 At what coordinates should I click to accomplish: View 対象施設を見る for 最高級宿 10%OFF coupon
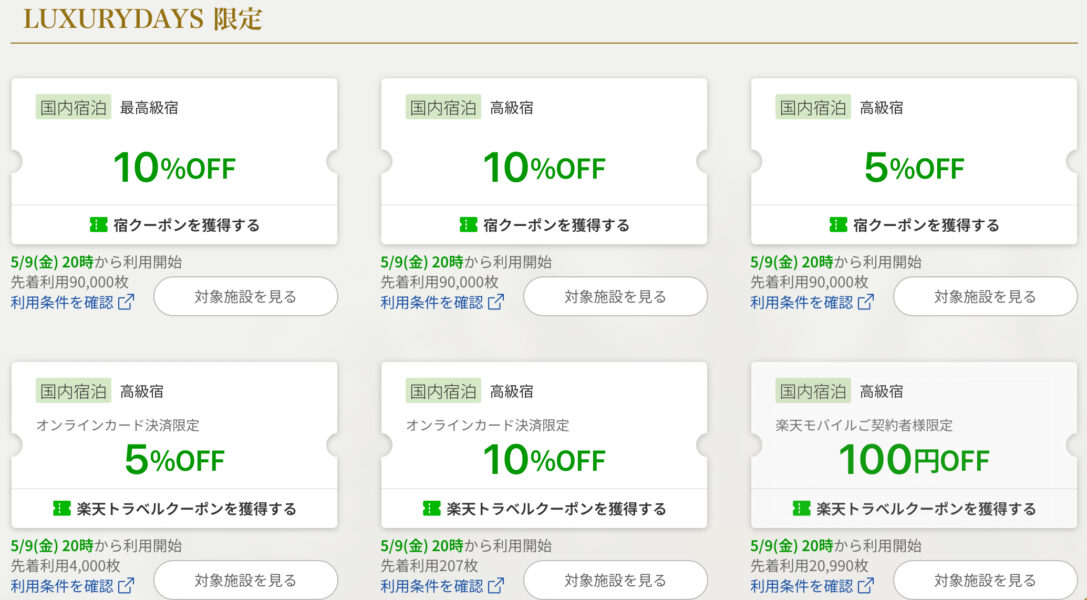pyautogui.click(x=245, y=297)
